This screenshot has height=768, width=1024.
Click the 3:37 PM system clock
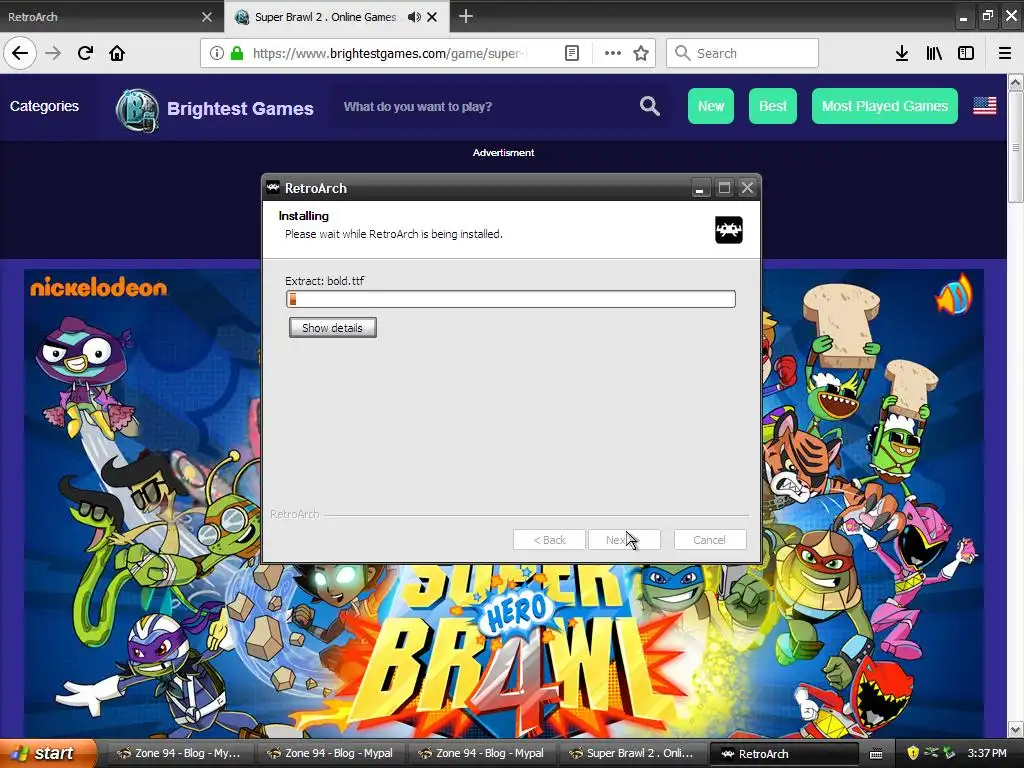click(987, 753)
